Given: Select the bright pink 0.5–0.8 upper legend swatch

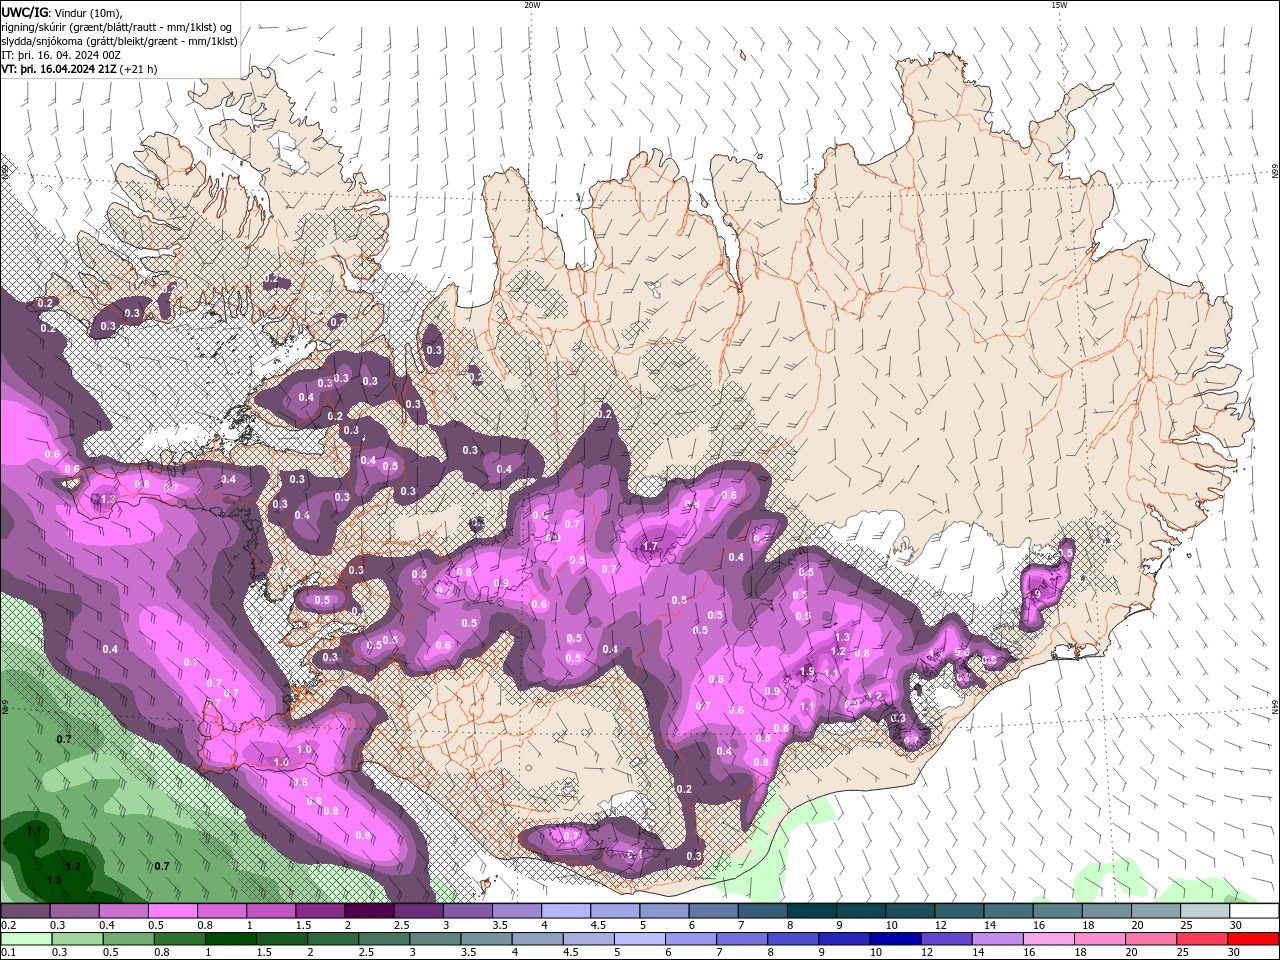Looking at the screenshot, I should [x=173, y=911].
